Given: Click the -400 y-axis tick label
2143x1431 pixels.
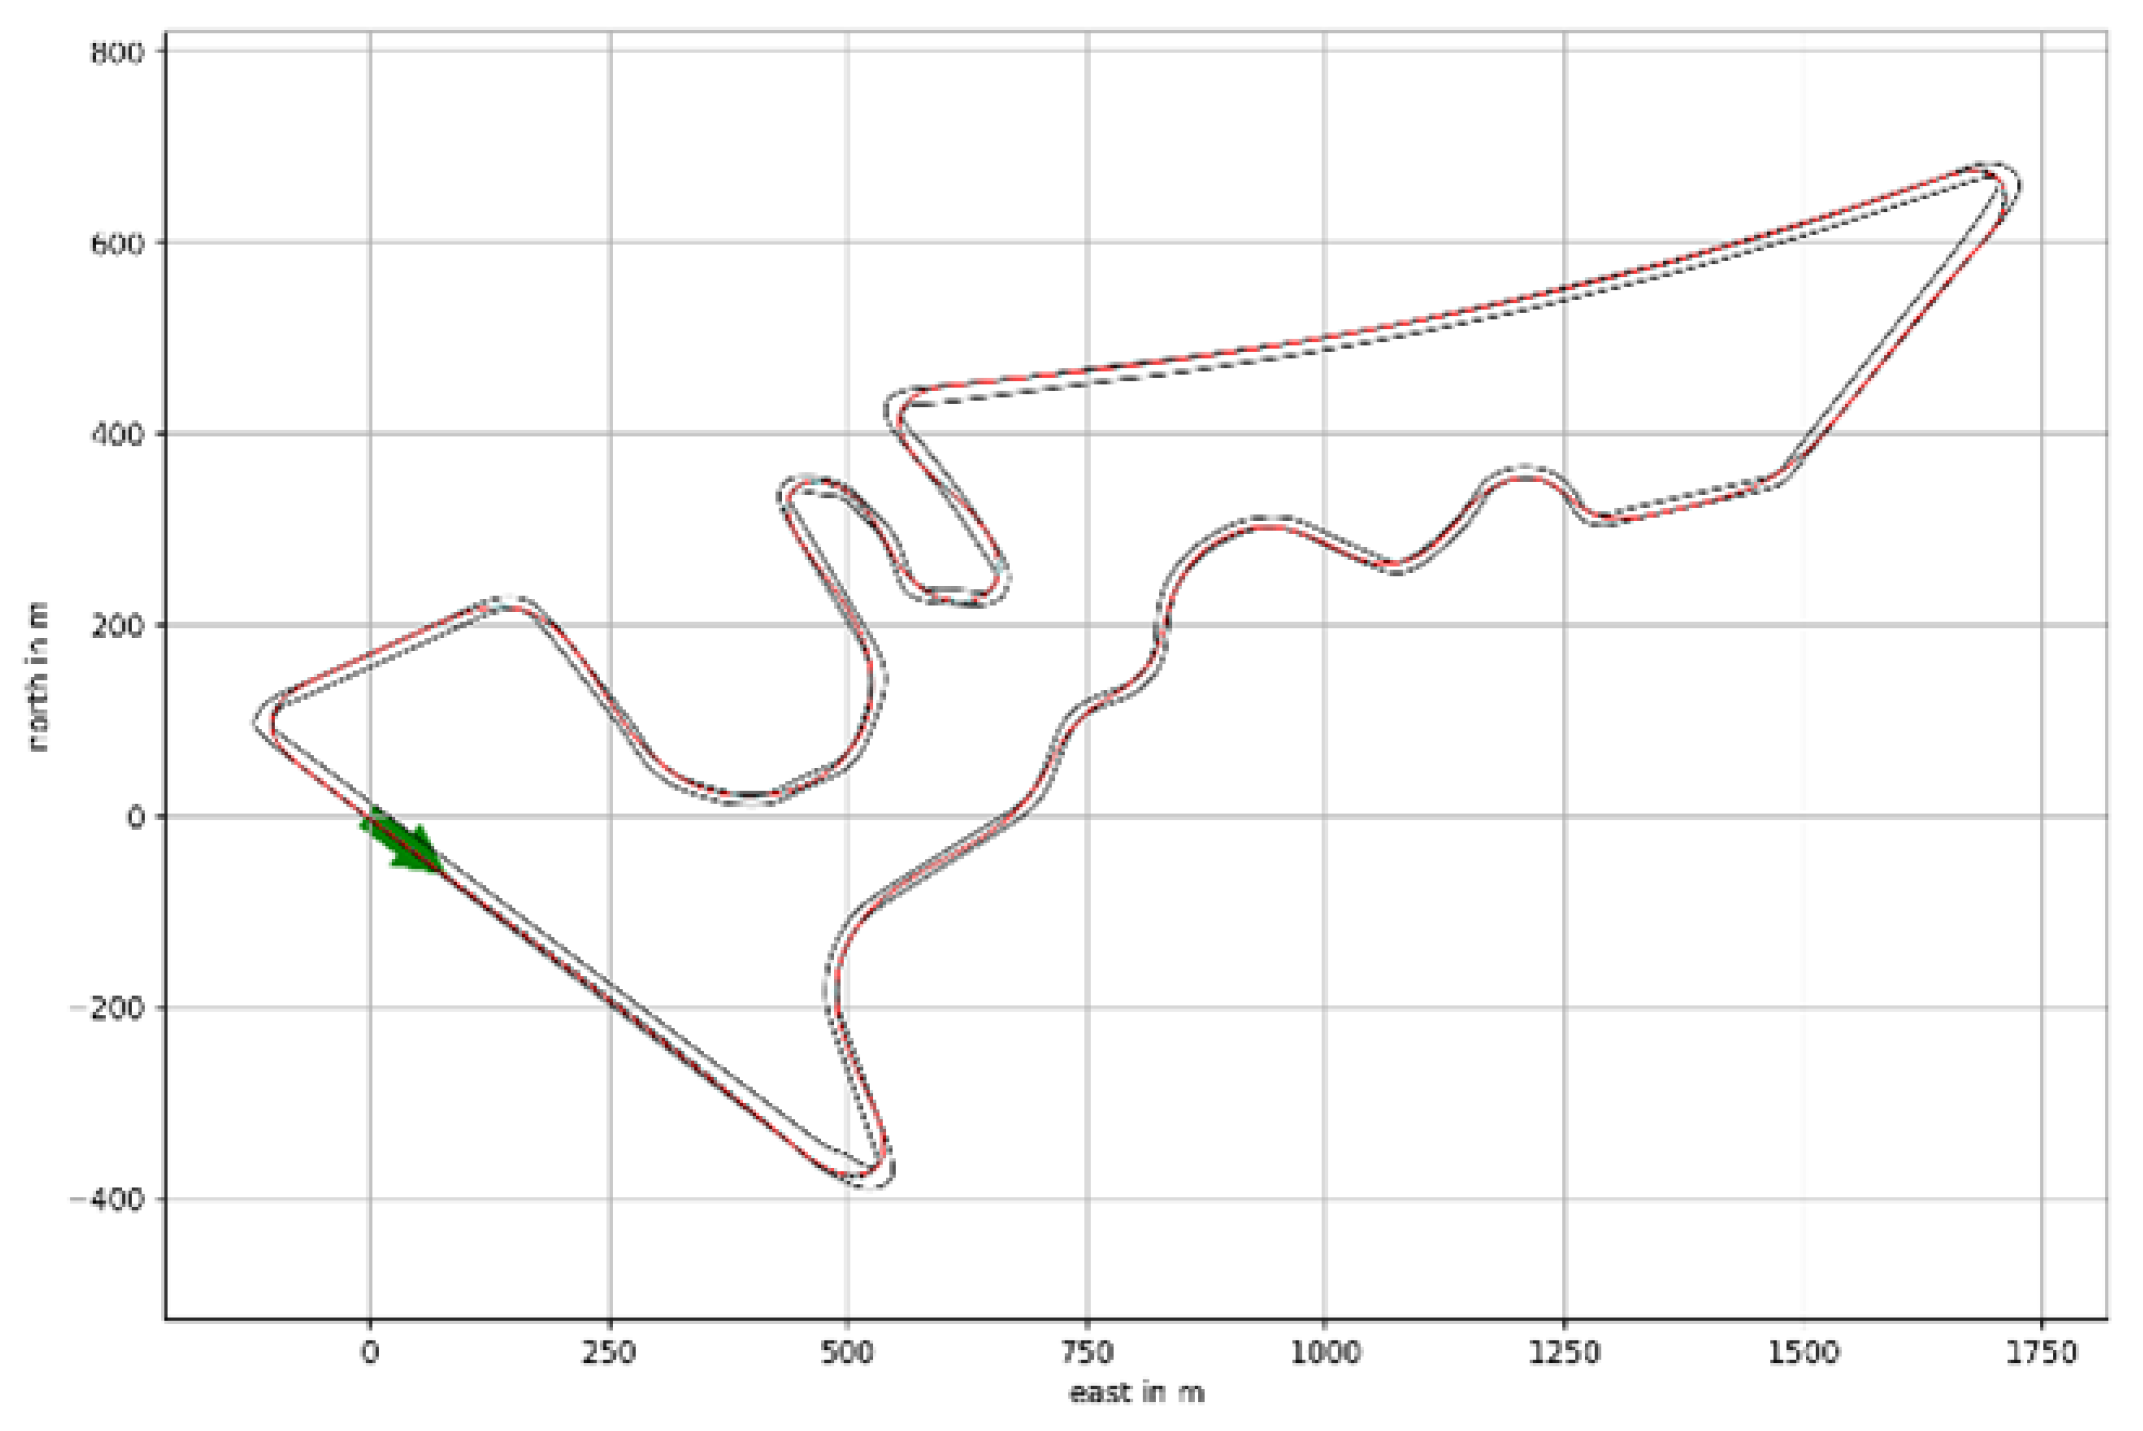Looking at the screenshot, I should (x=108, y=1198).
